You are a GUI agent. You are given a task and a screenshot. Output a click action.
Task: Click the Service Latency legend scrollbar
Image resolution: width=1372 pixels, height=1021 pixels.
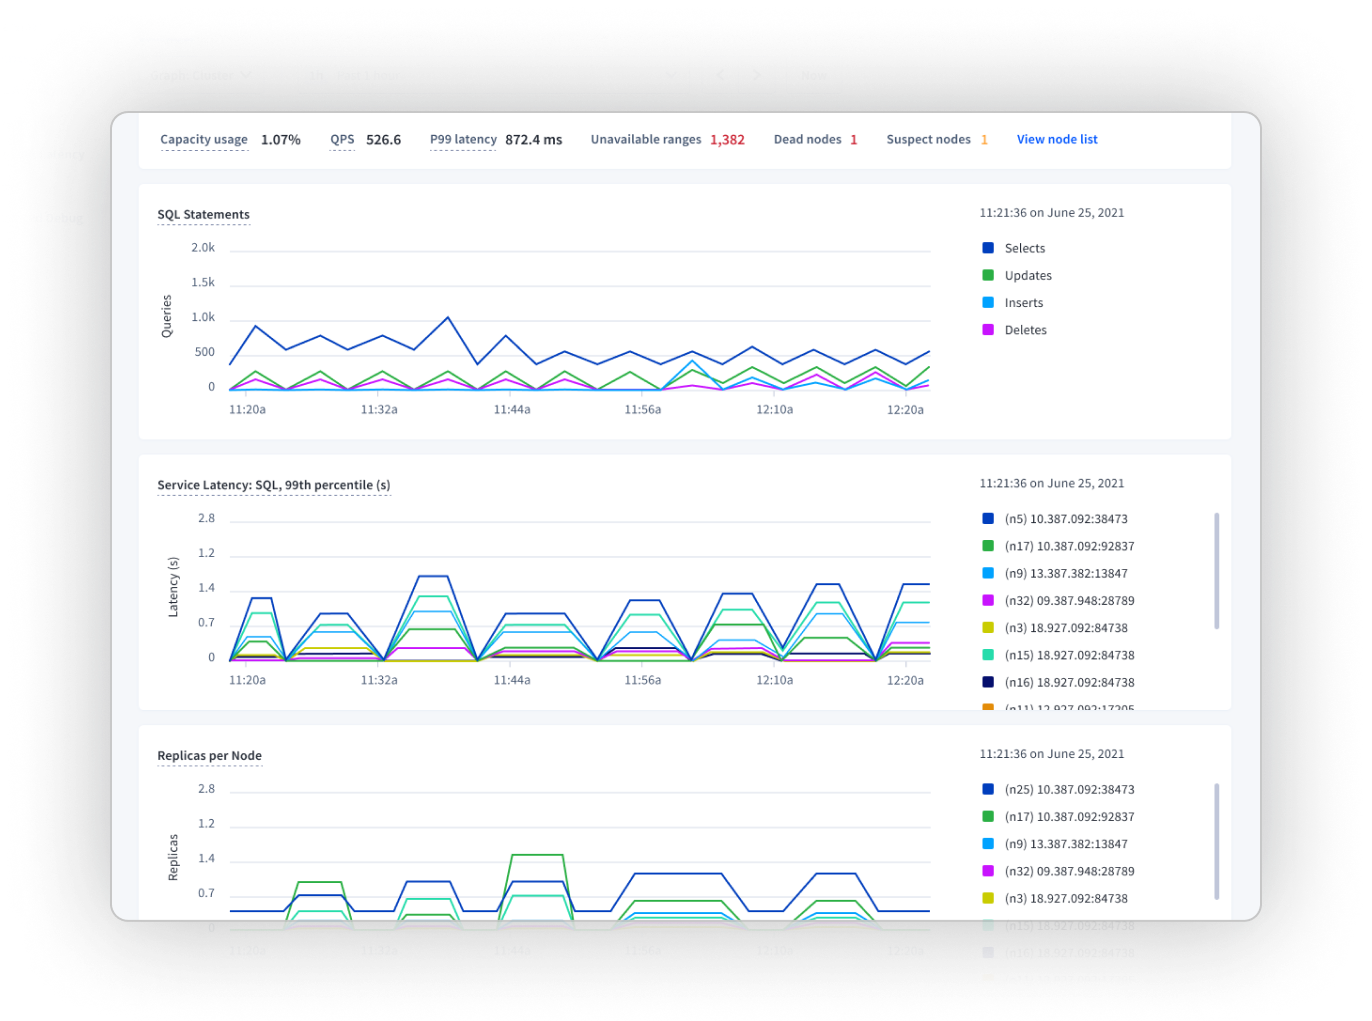tap(1216, 571)
